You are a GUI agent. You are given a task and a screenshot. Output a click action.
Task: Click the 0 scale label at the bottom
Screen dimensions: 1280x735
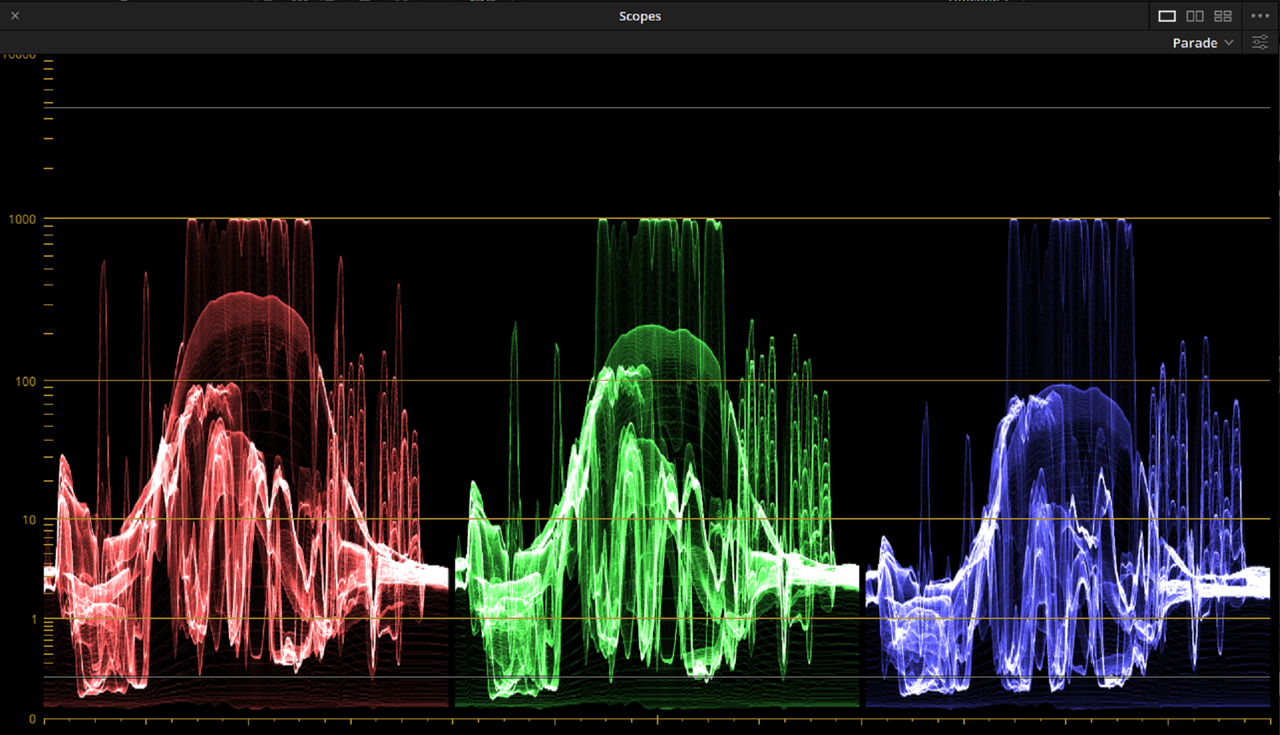(x=32, y=719)
